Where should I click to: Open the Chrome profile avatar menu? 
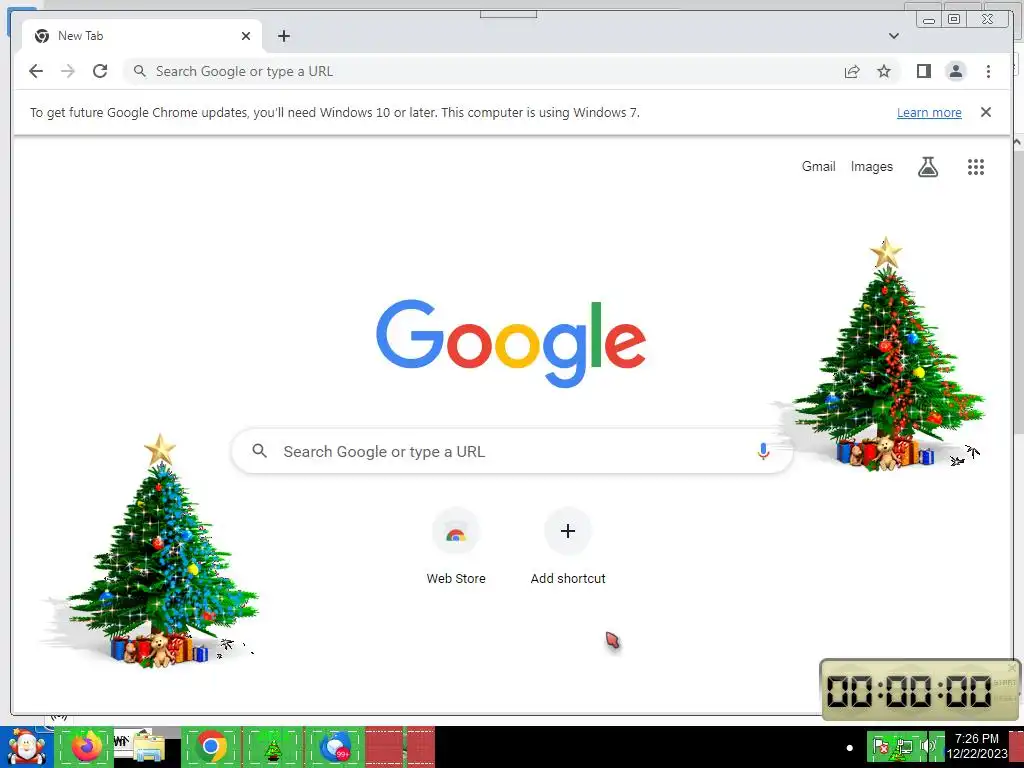955,71
